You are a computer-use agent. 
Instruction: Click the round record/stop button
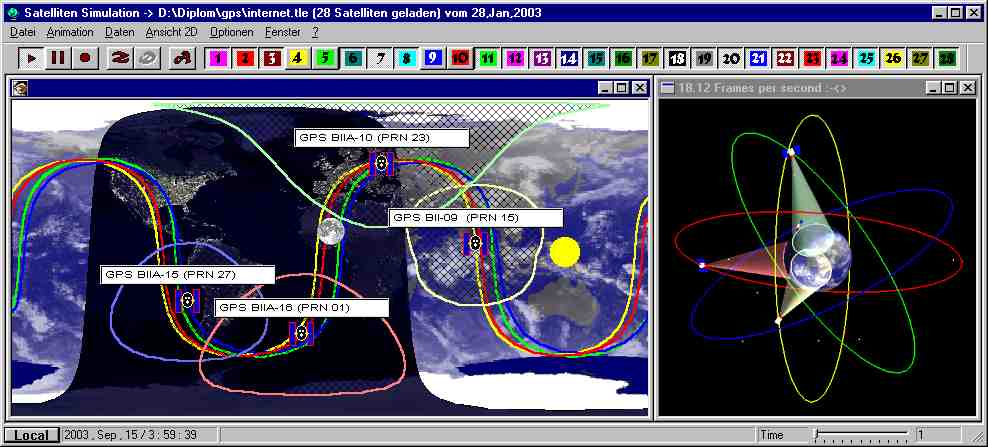click(85, 58)
